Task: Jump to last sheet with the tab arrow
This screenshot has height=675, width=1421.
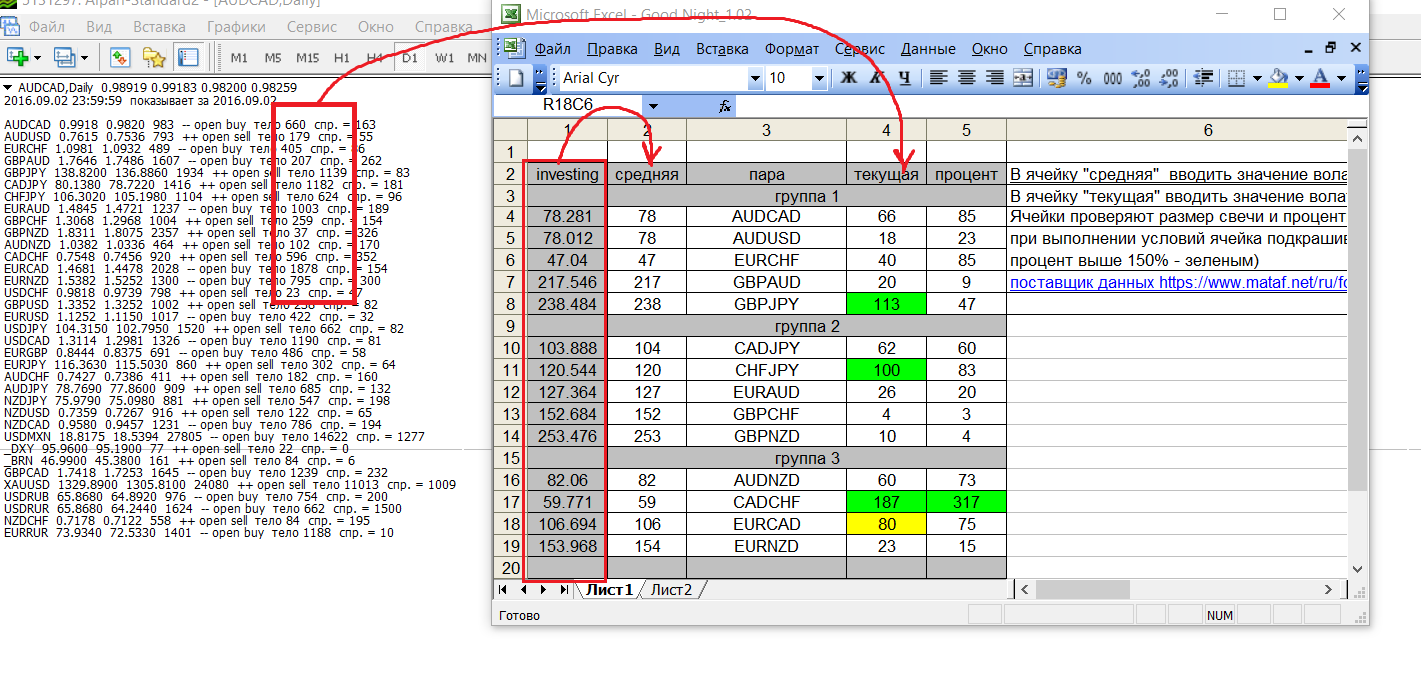Action: pyautogui.click(x=563, y=590)
